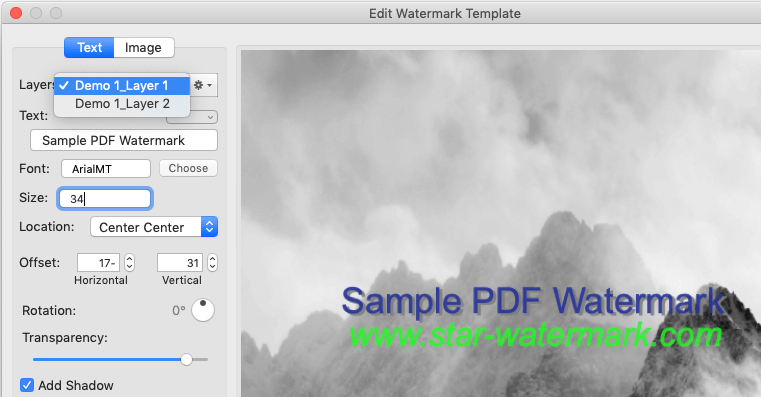Click the AriaIMT font name field

(x=106, y=169)
